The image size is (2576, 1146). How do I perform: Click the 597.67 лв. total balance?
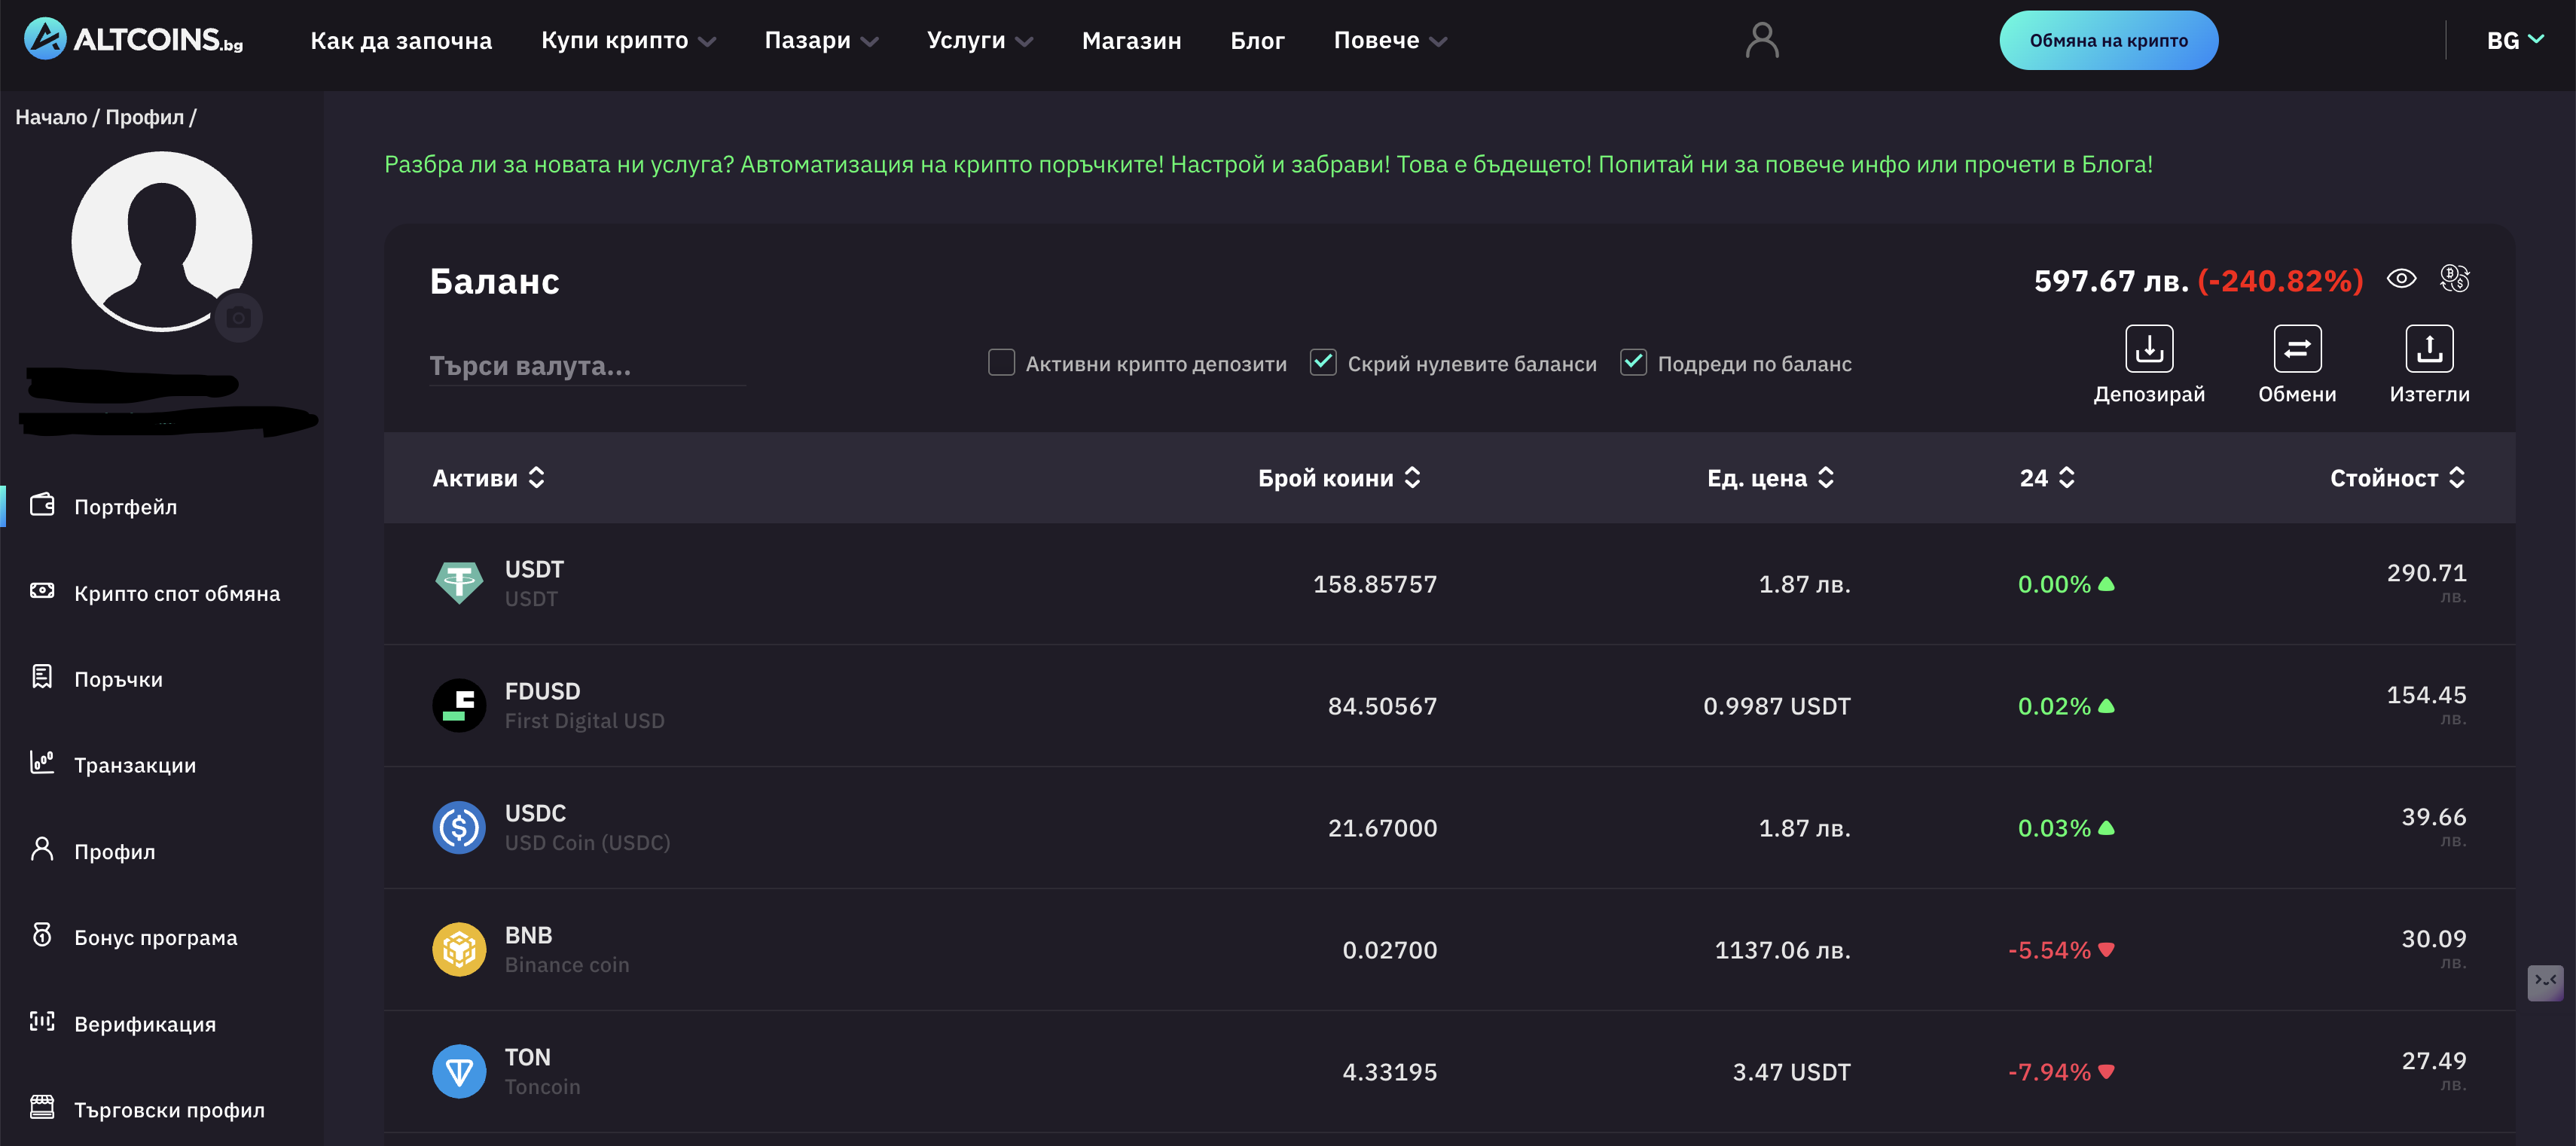pyautogui.click(x=2111, y=281)
